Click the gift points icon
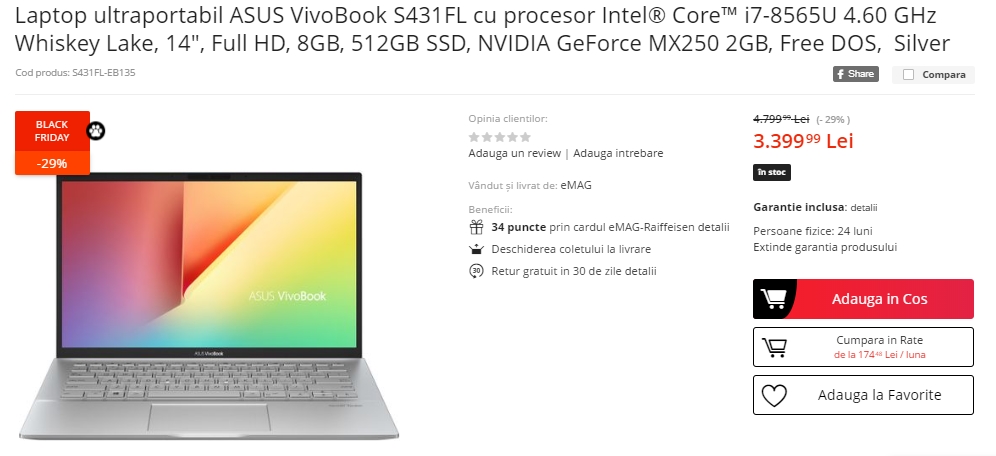This screenshot has height=456, width=996. [476, 227]
